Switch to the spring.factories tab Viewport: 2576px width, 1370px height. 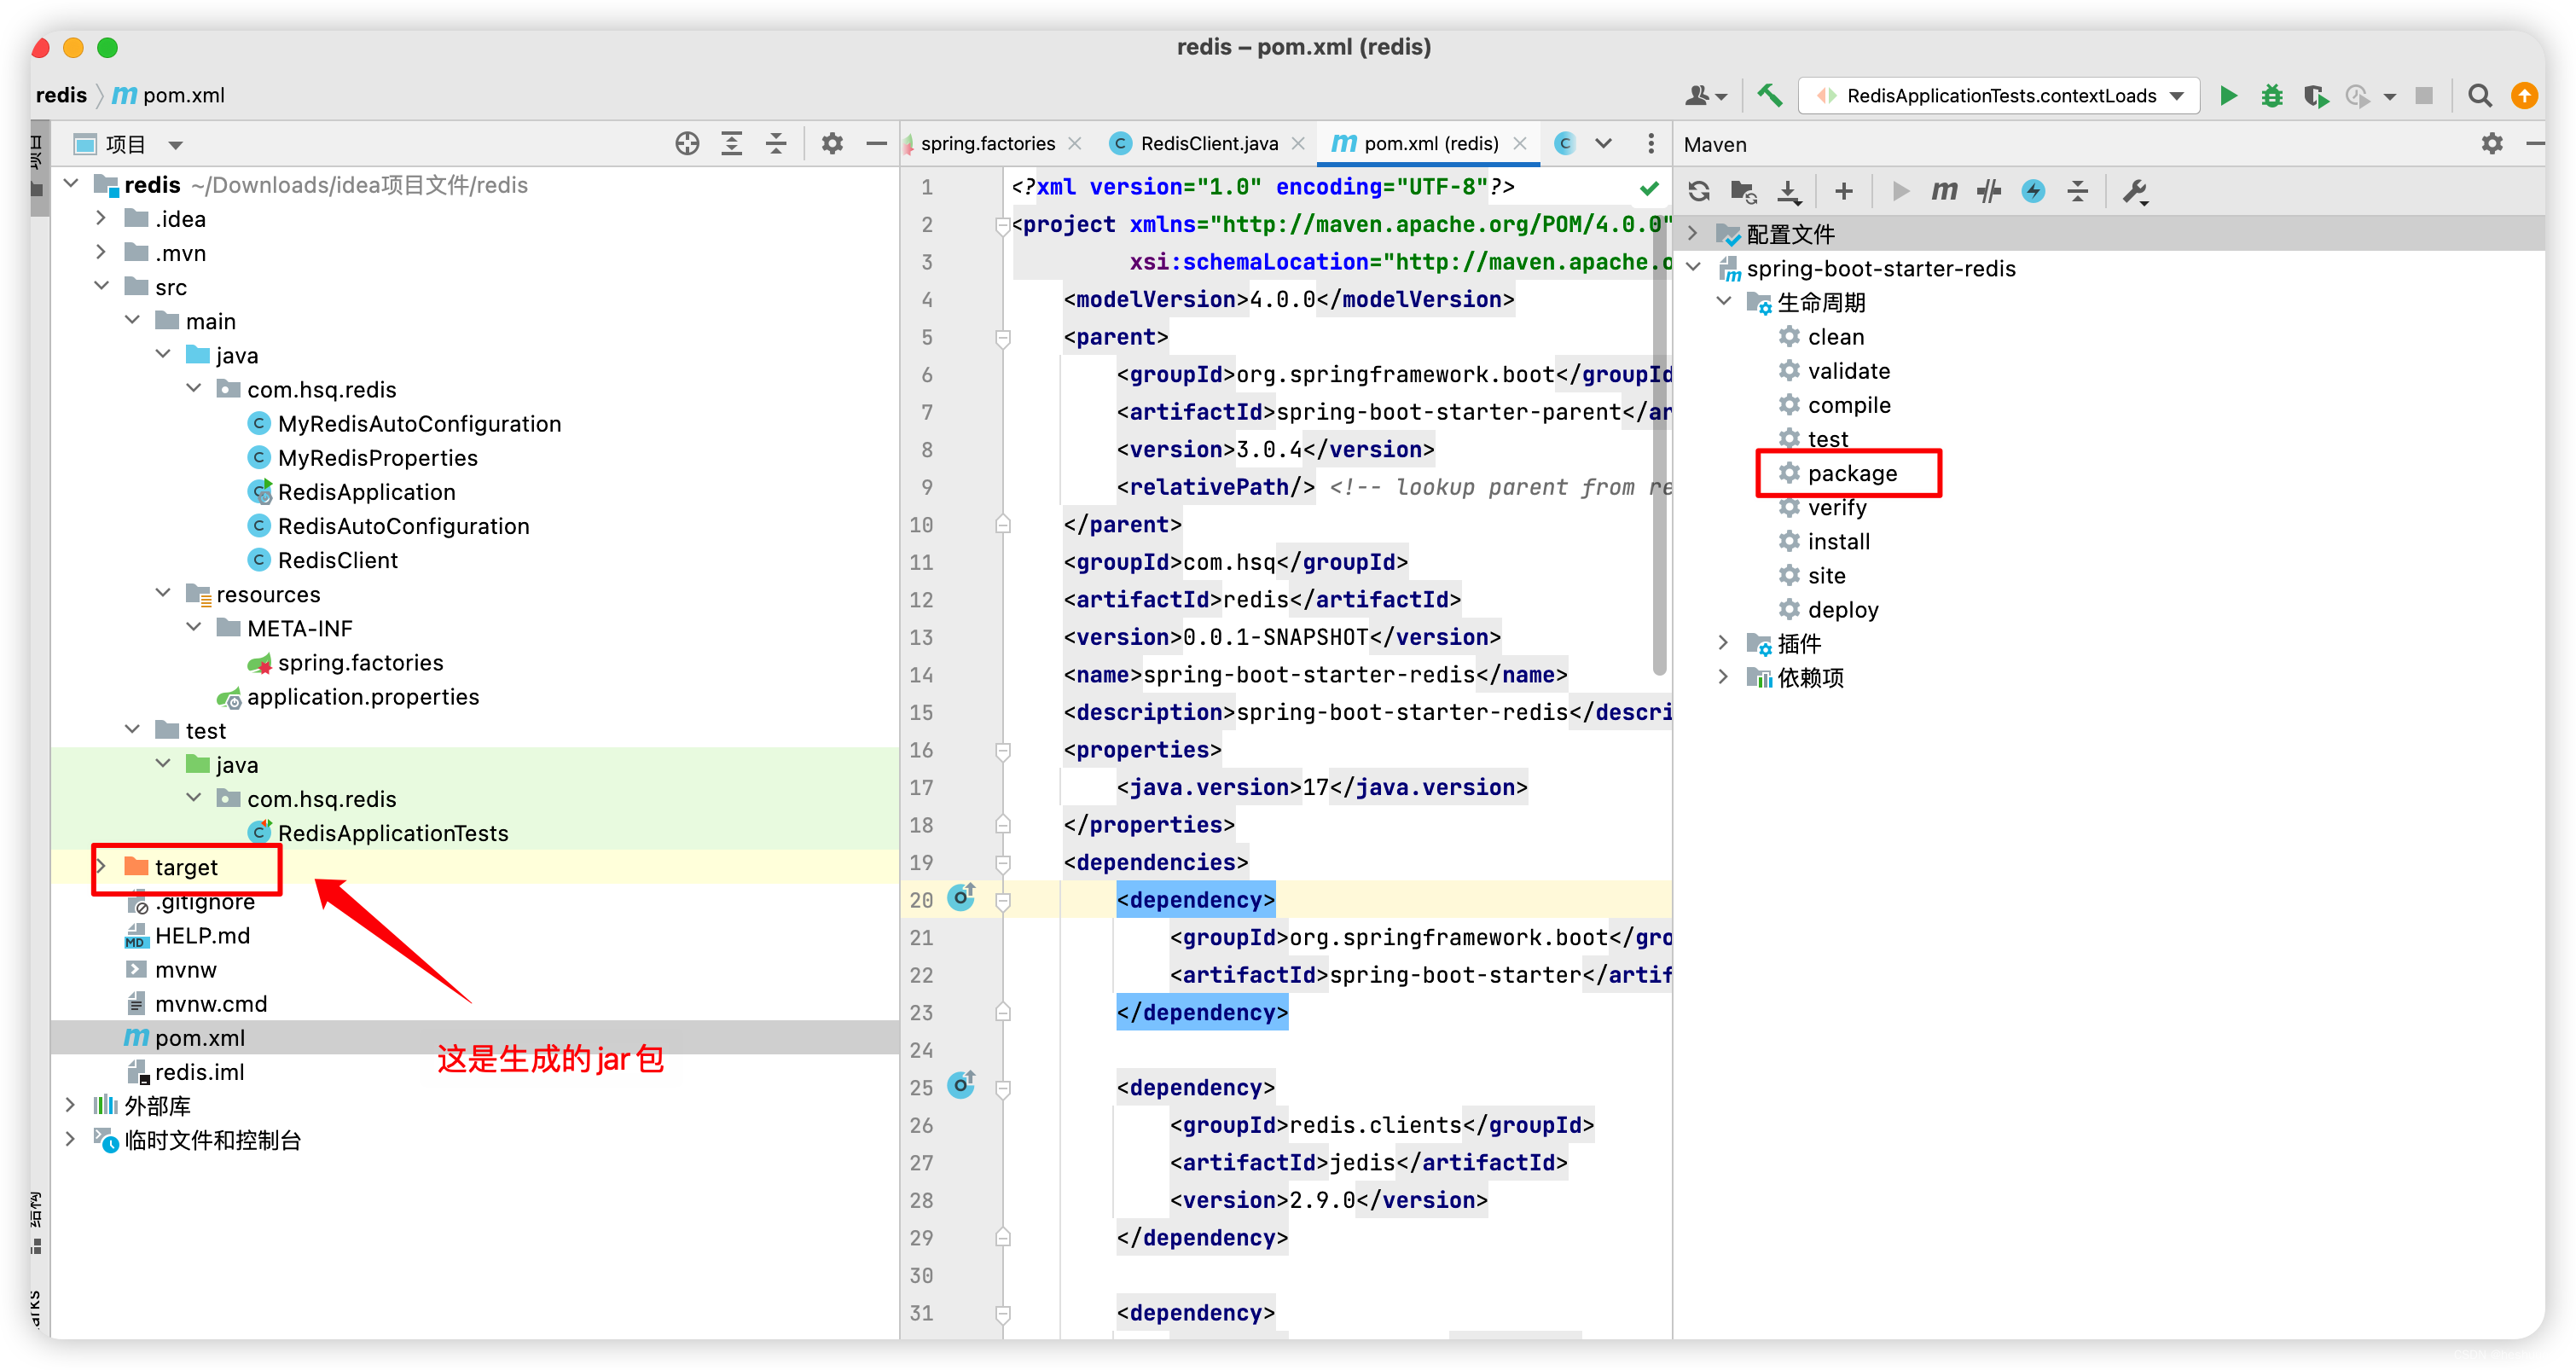986,144
